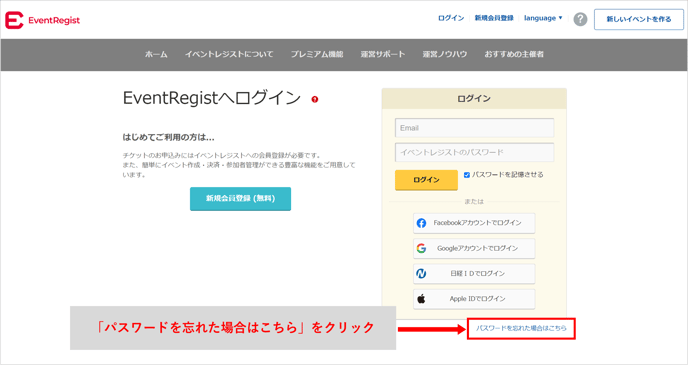Click the Google logo icon
This screenshot has height=365, width=688.
tap(421, 248)
